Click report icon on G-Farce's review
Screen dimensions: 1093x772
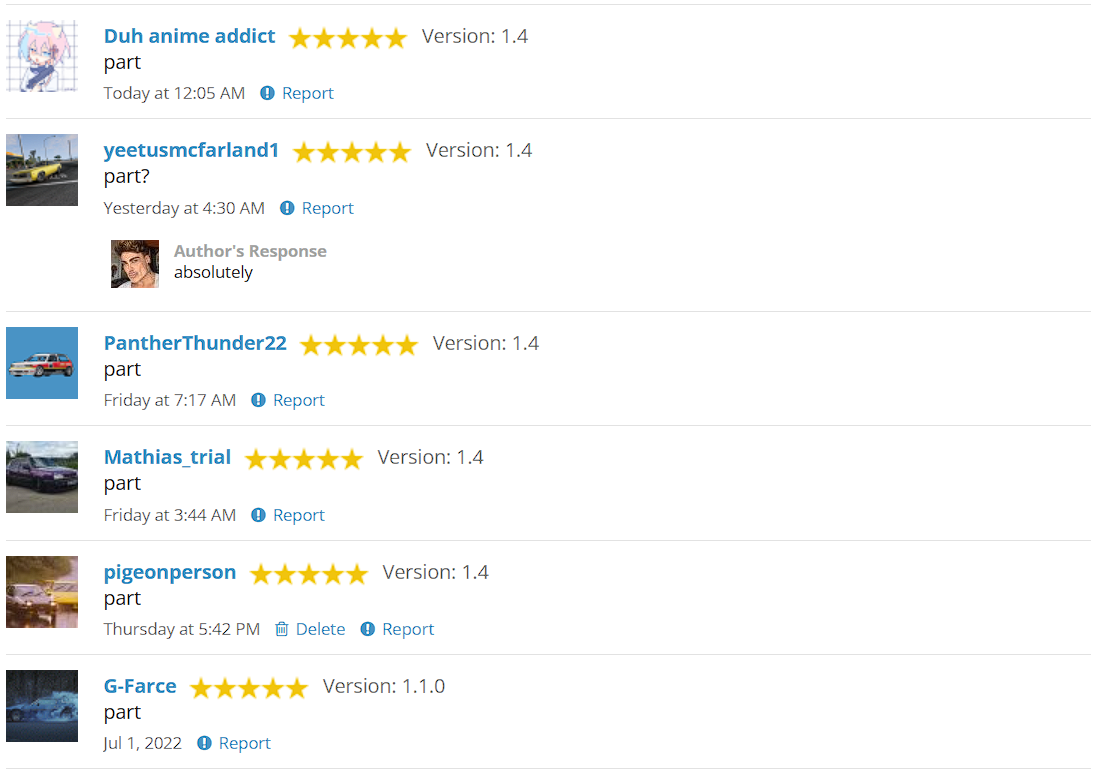point(204,743)
